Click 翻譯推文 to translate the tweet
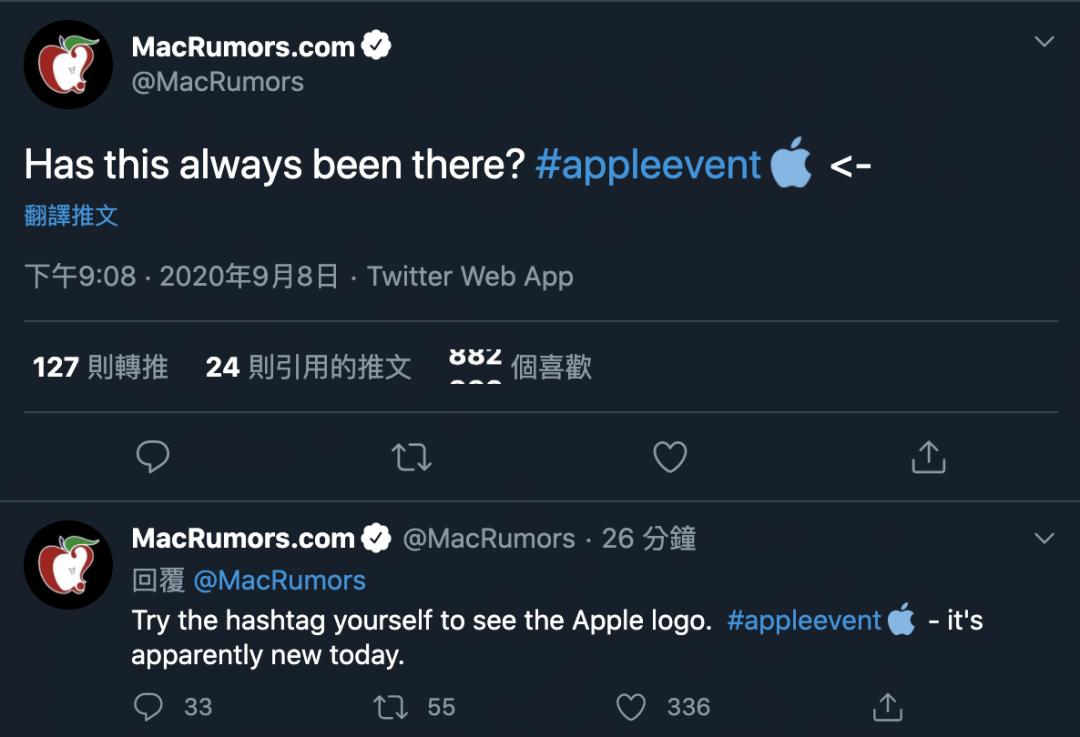The width and height of the screenshot is (1080, 737). (71, 216)
